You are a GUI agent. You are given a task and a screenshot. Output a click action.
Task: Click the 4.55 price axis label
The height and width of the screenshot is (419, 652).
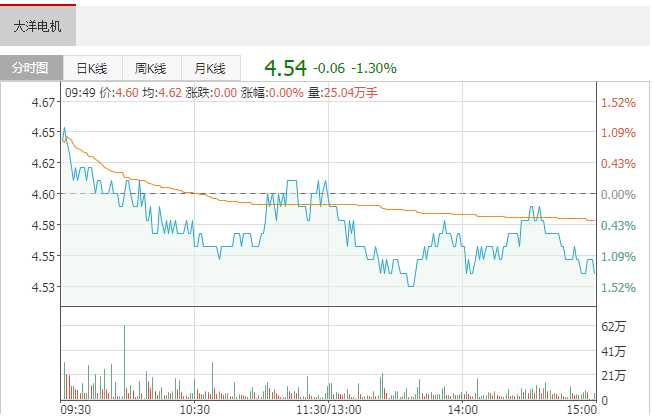(x=43, y=256)
